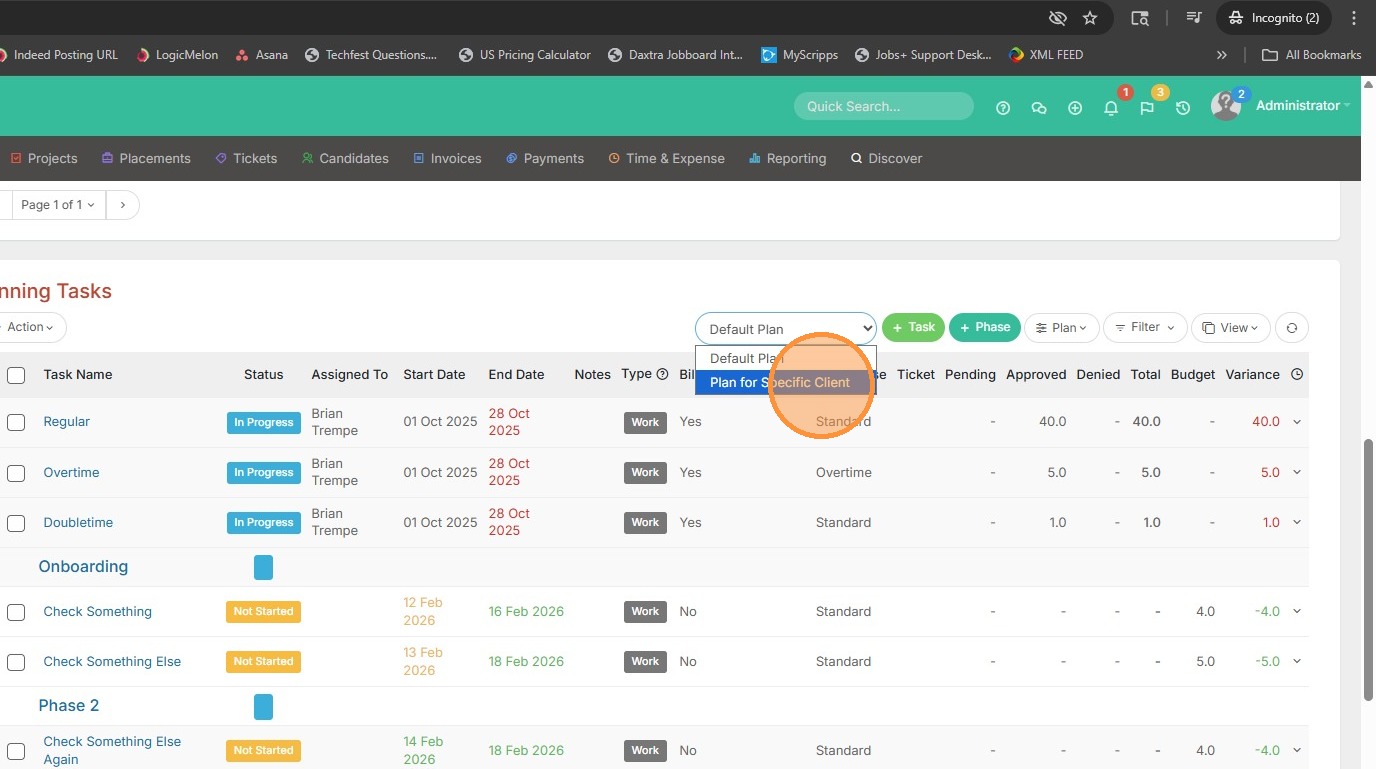Show more bookmarks with the double chevron

(x=1222, y=55)
